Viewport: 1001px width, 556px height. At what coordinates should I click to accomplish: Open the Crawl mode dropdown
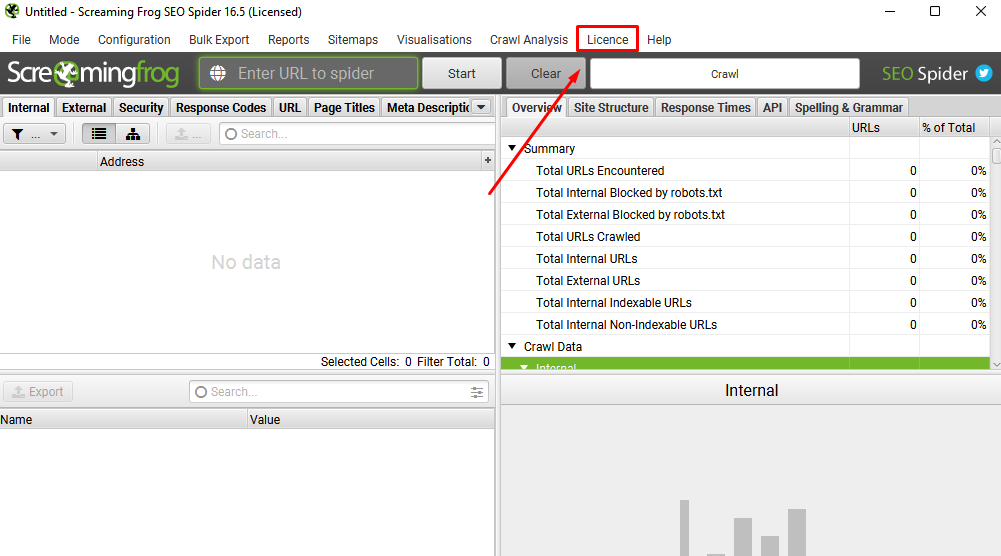(725, 73)
